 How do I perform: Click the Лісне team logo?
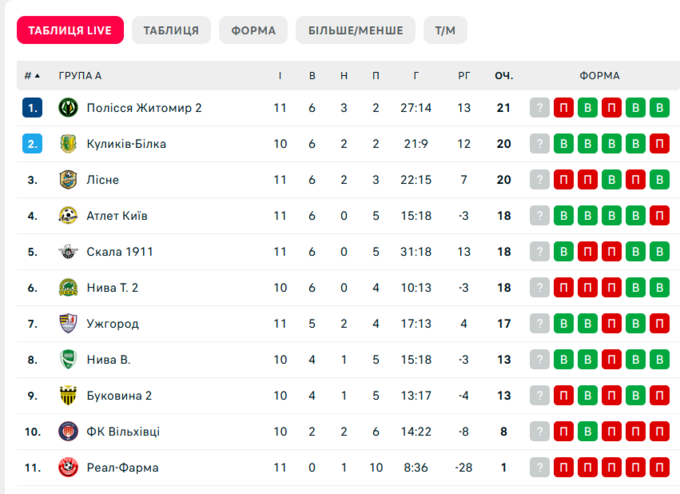tap(68, 180)
